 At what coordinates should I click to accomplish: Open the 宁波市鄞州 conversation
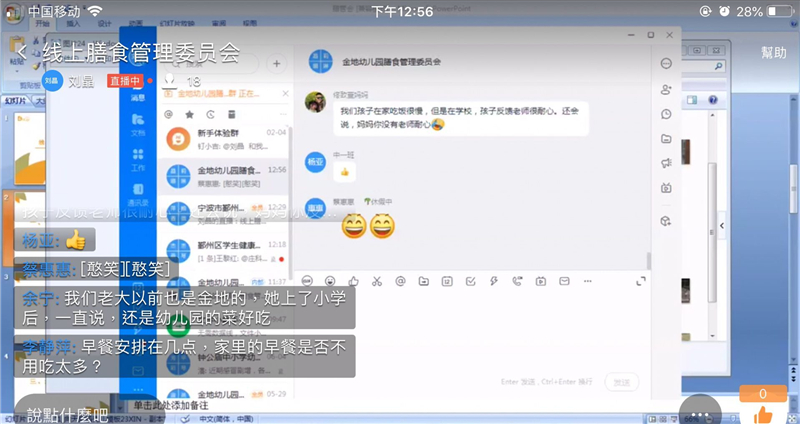click(x=224, y=214)
